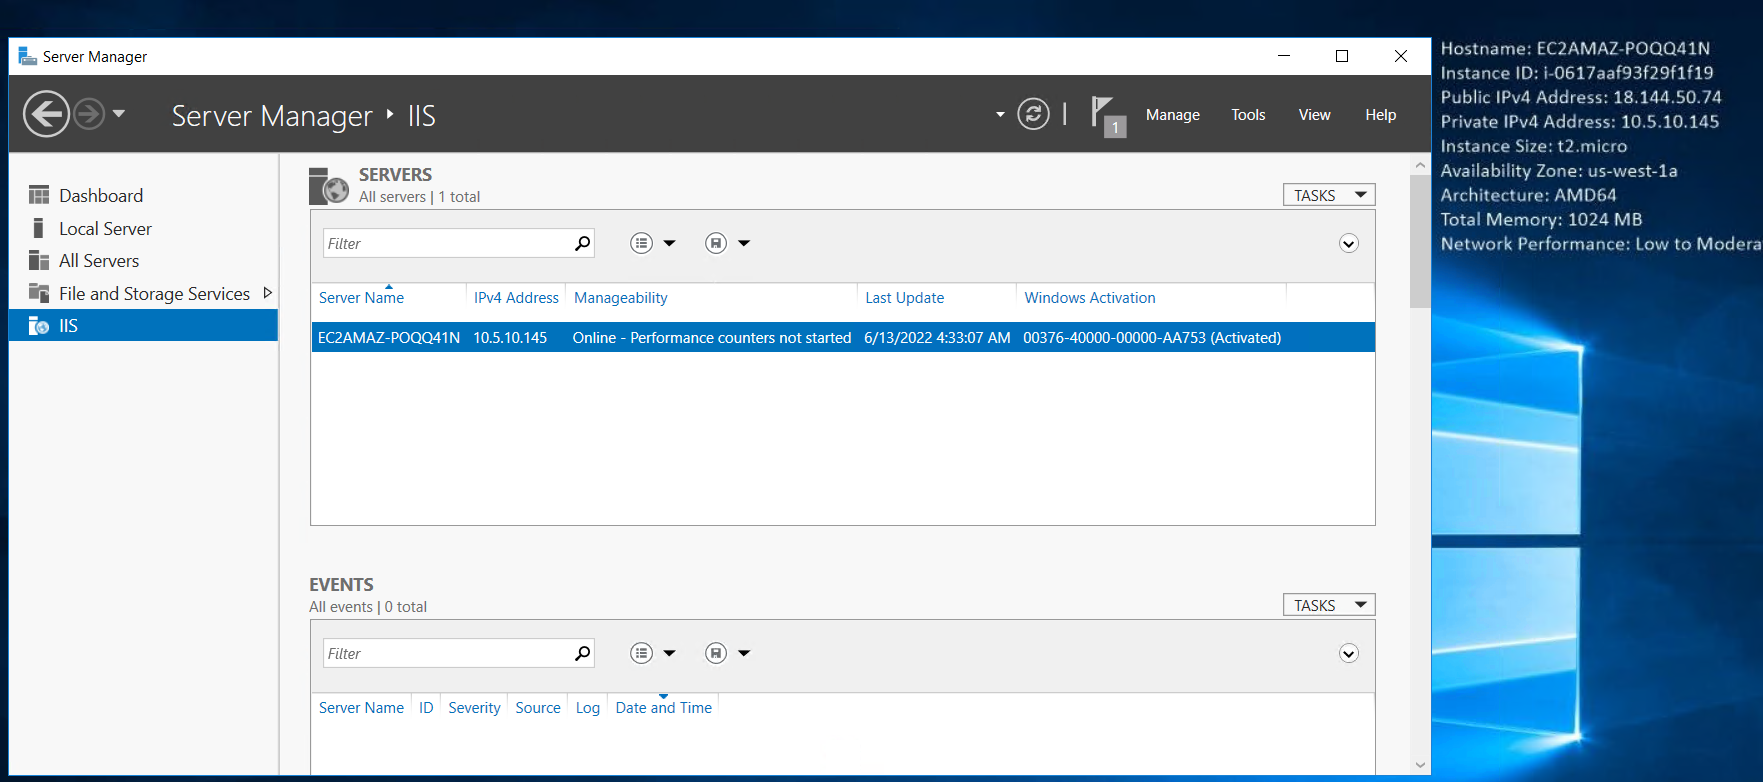This screenshot has width=1763, height=782.
Task: Click the 00376-40000-00000-AA753 (Activated) cell
Action: point(1152,338)
